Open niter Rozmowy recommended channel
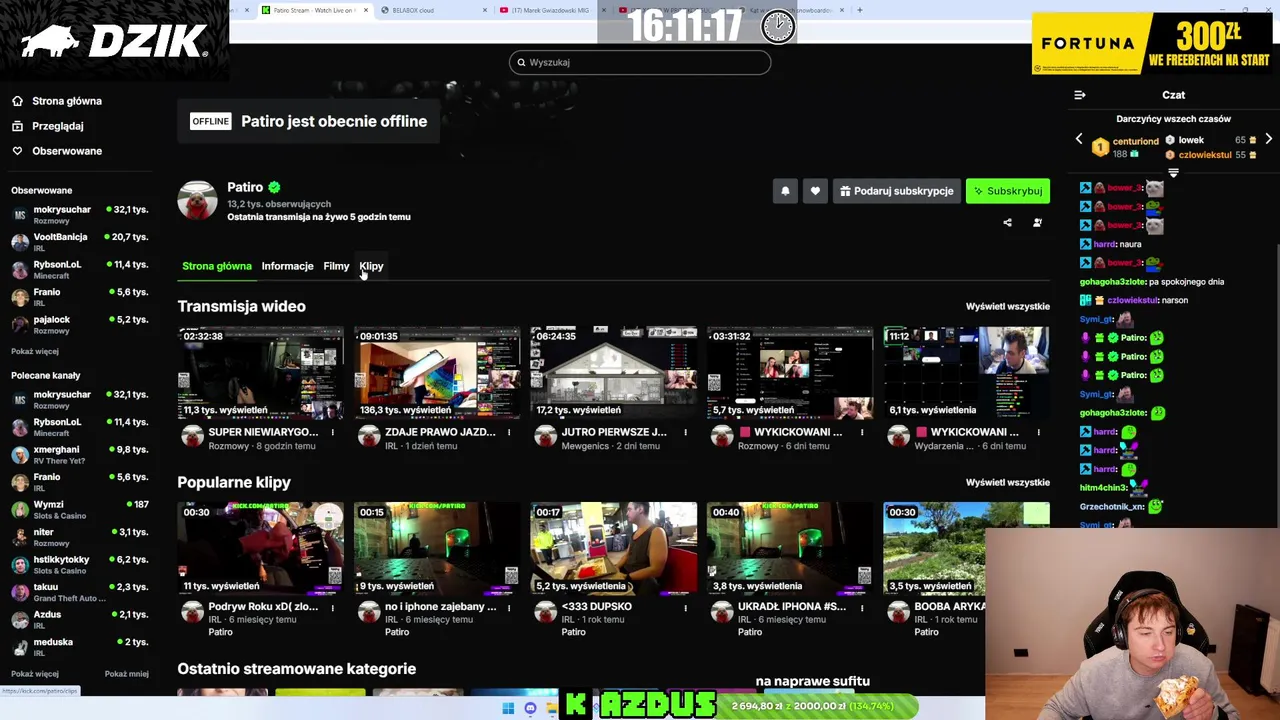Image resolution: width=1280 pixels, height=720 pixels. (x=79, y=537)
